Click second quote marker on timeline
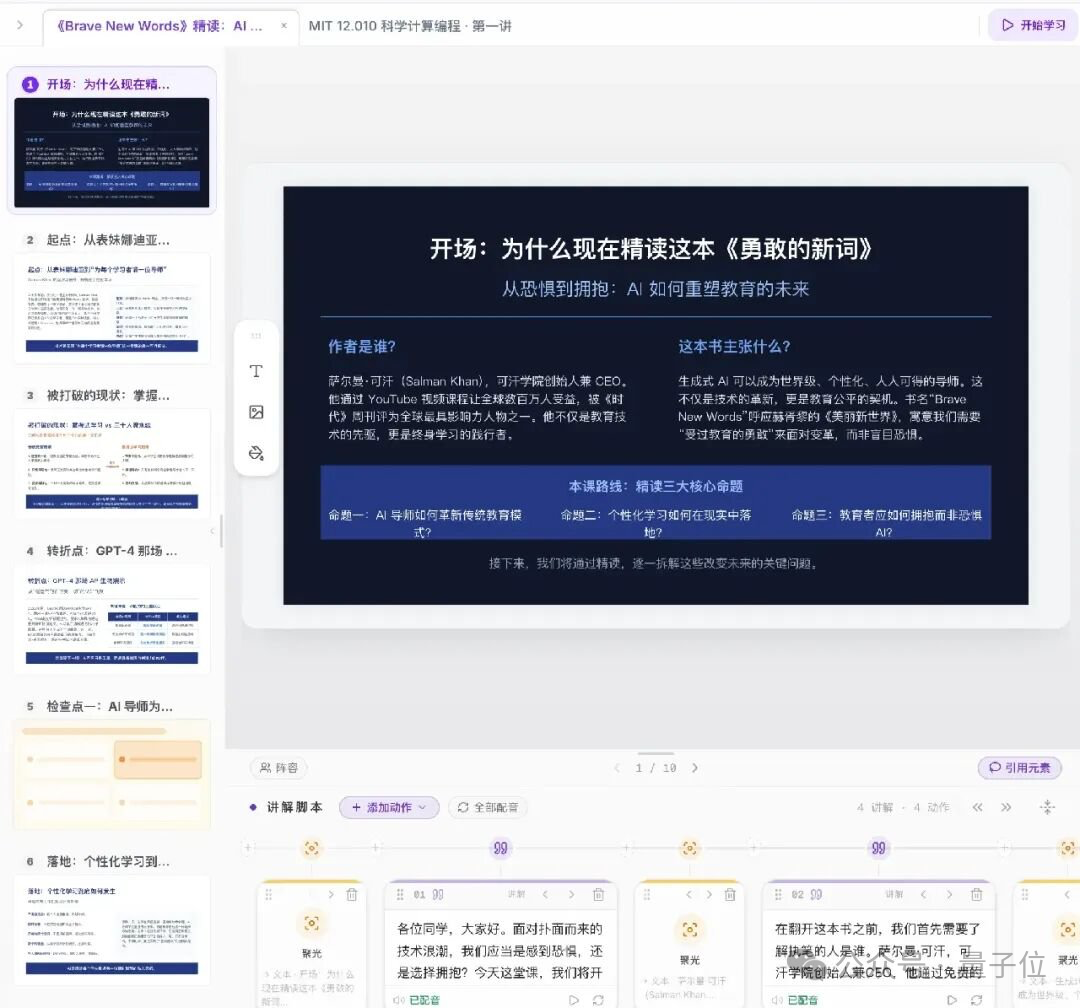The width and height of the screenshot is (1080, 1008). (879, 847)
